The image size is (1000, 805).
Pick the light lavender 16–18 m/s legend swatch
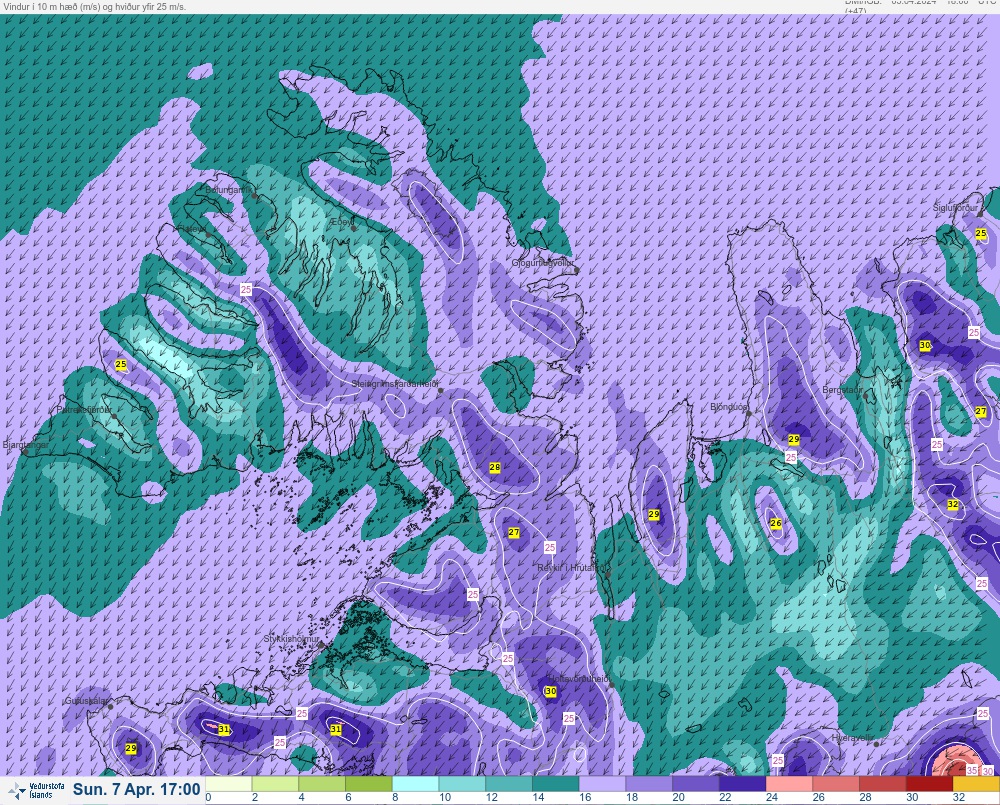click(x=602, y=784)
